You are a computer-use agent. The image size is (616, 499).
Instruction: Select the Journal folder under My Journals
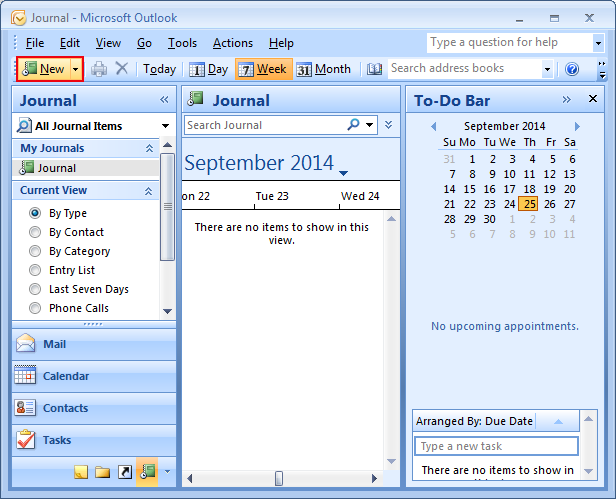coord(86,168)
